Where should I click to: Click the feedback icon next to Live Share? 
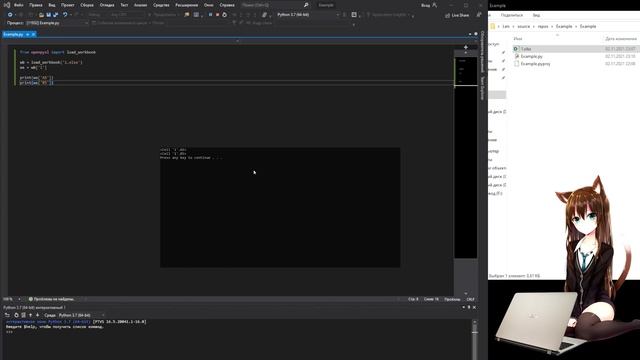pos(479,15)
